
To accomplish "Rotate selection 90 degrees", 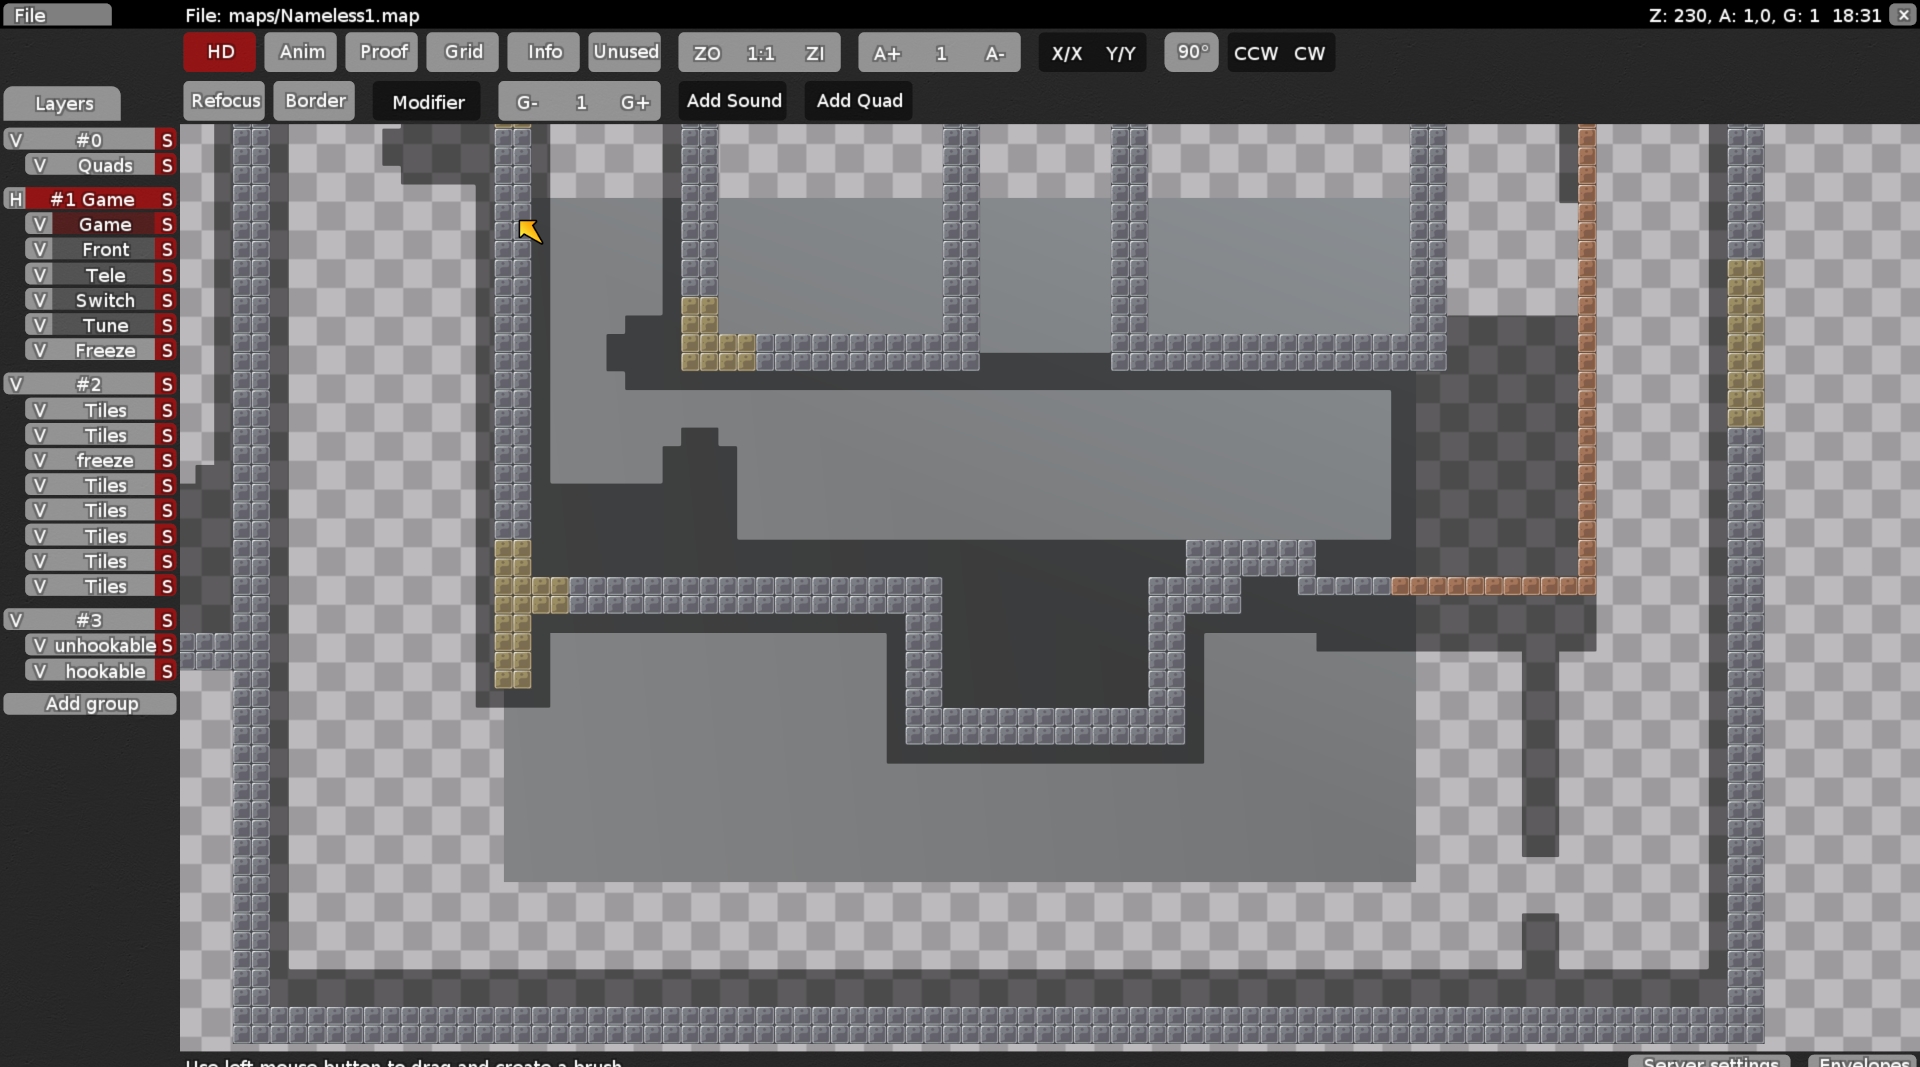I will (x=1190, y=52).
